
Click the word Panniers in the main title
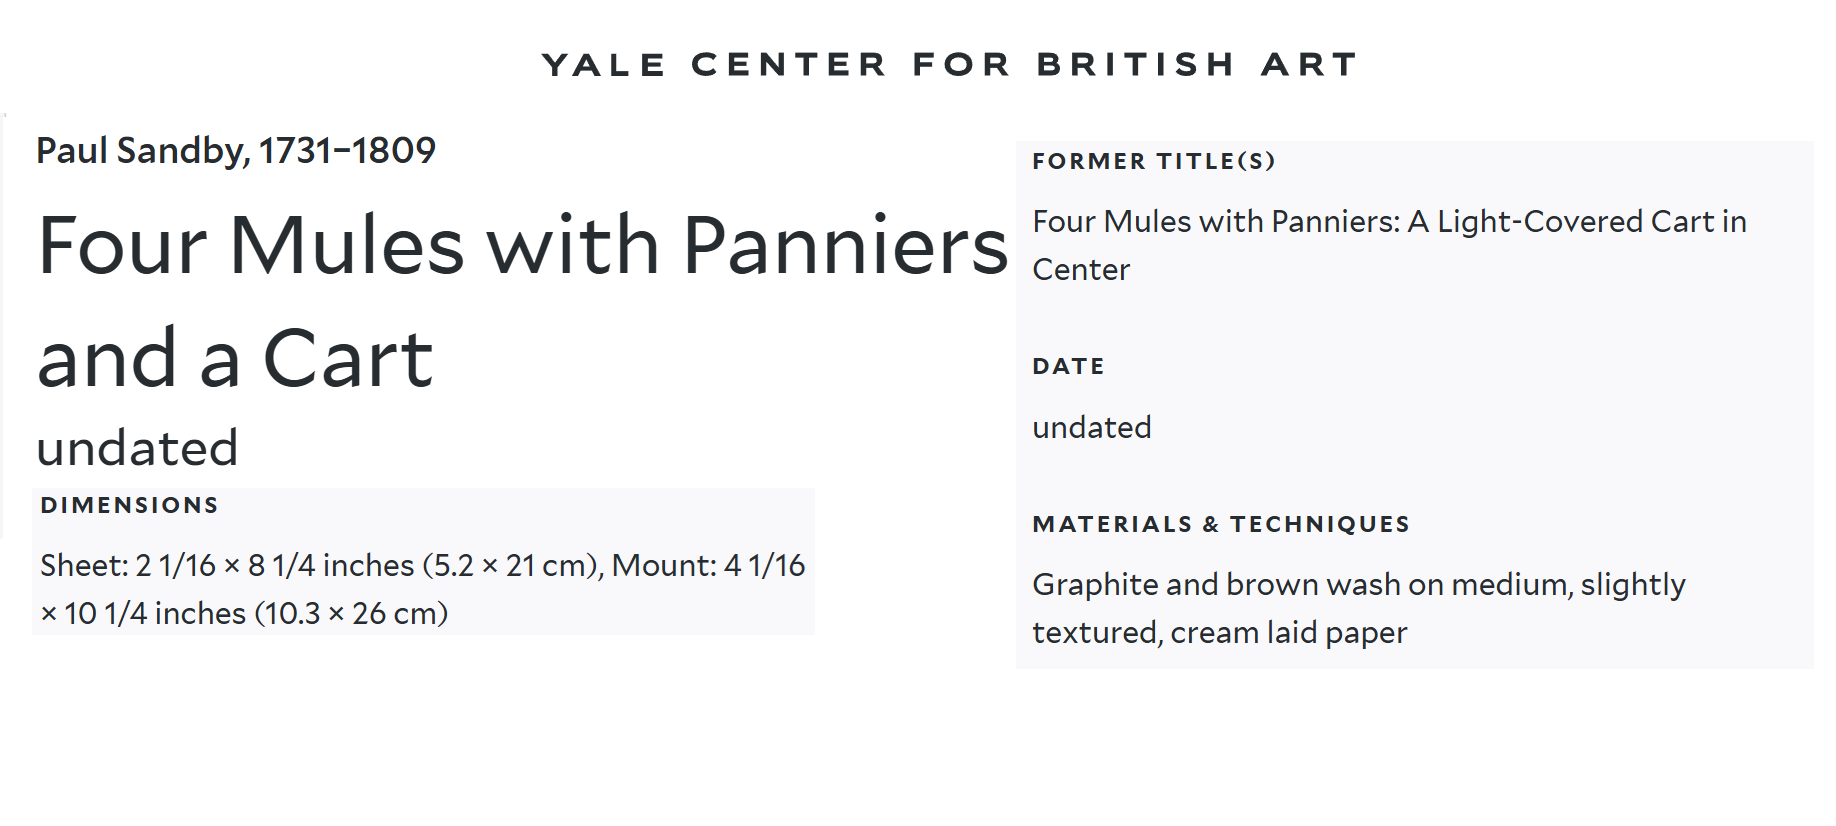[x=845, y=245]
